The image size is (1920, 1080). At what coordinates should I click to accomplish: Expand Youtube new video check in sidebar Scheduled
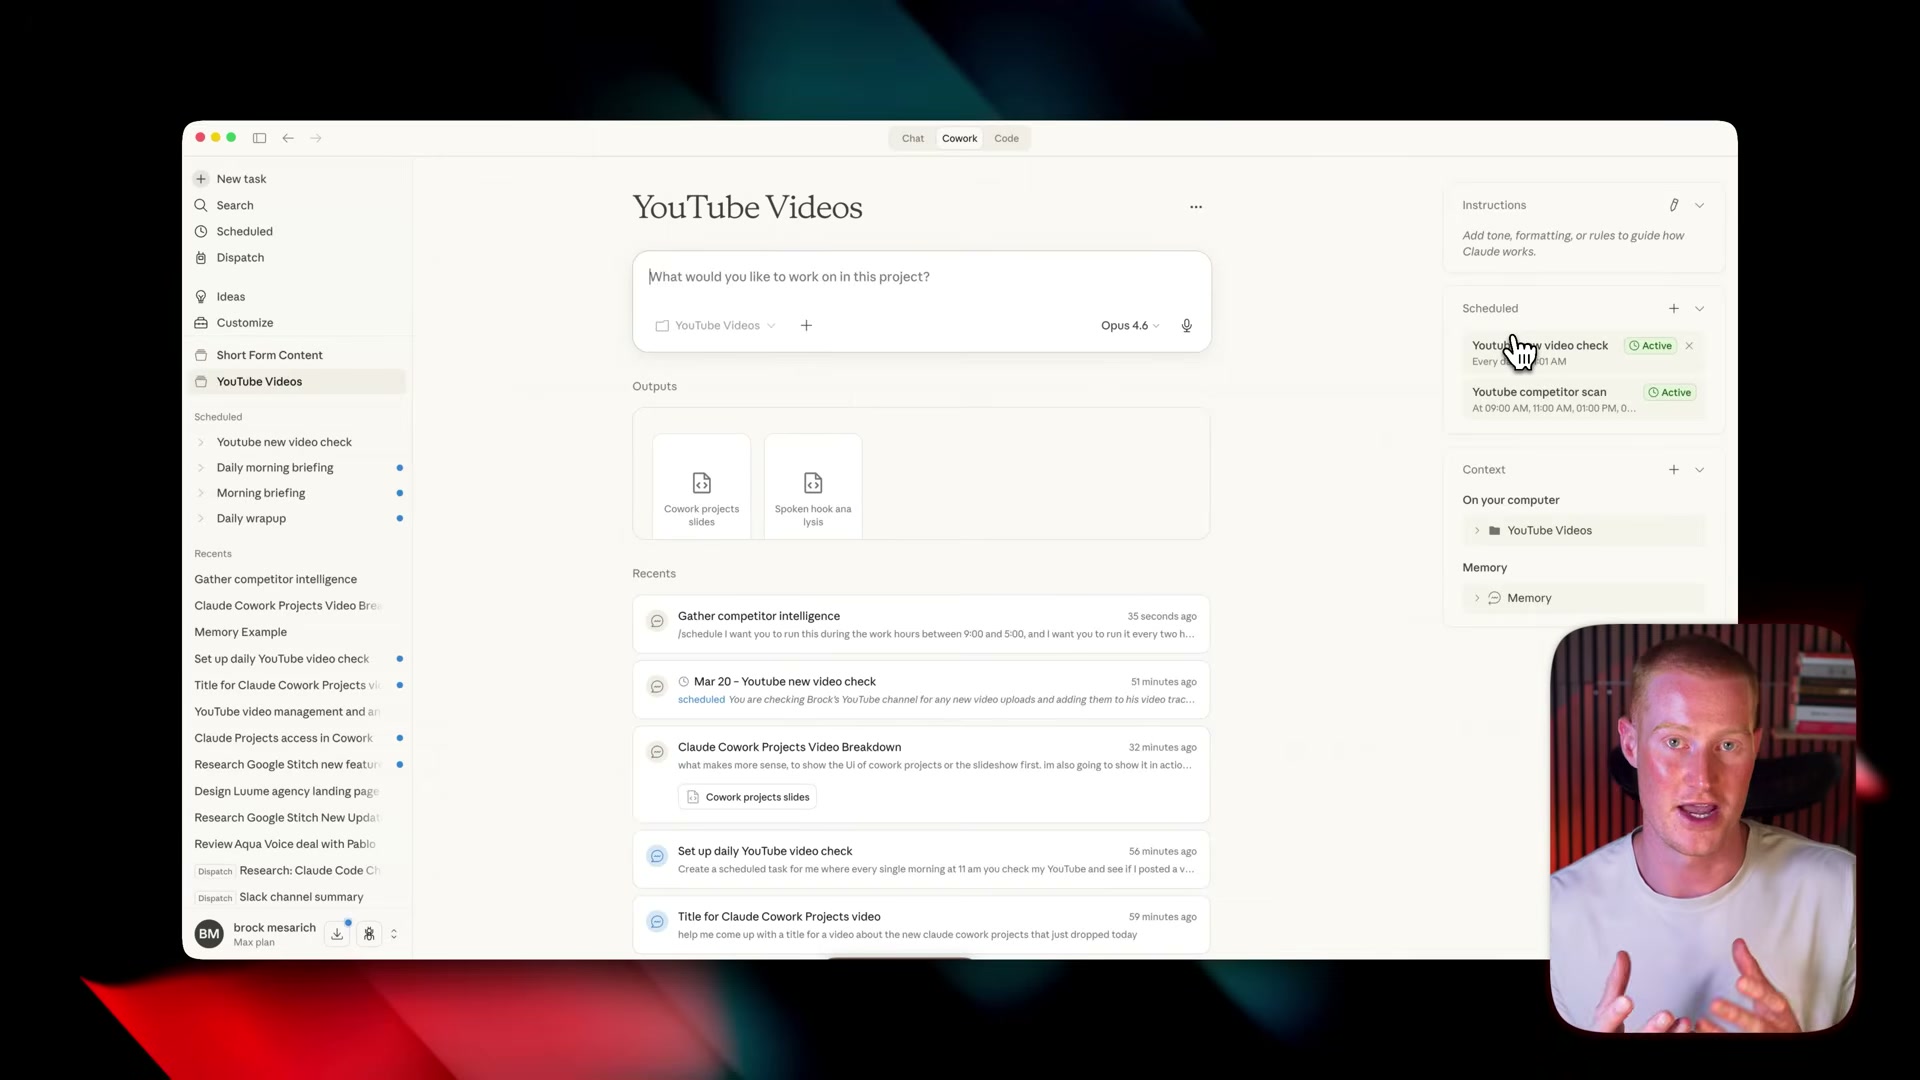point(201,442)
